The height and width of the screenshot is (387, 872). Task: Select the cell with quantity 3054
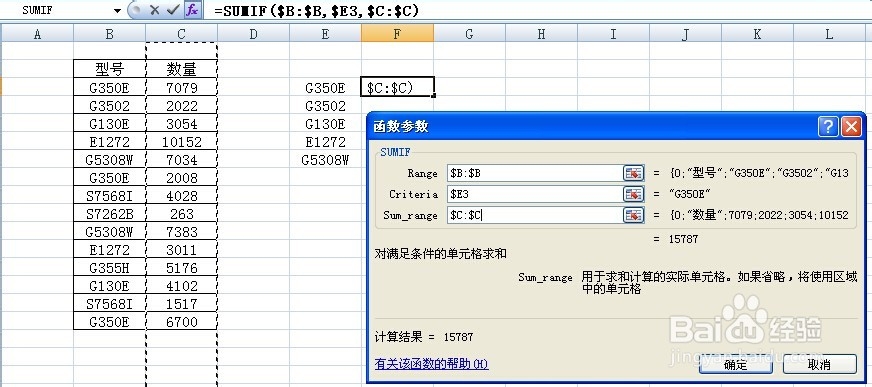click(181, 123)
